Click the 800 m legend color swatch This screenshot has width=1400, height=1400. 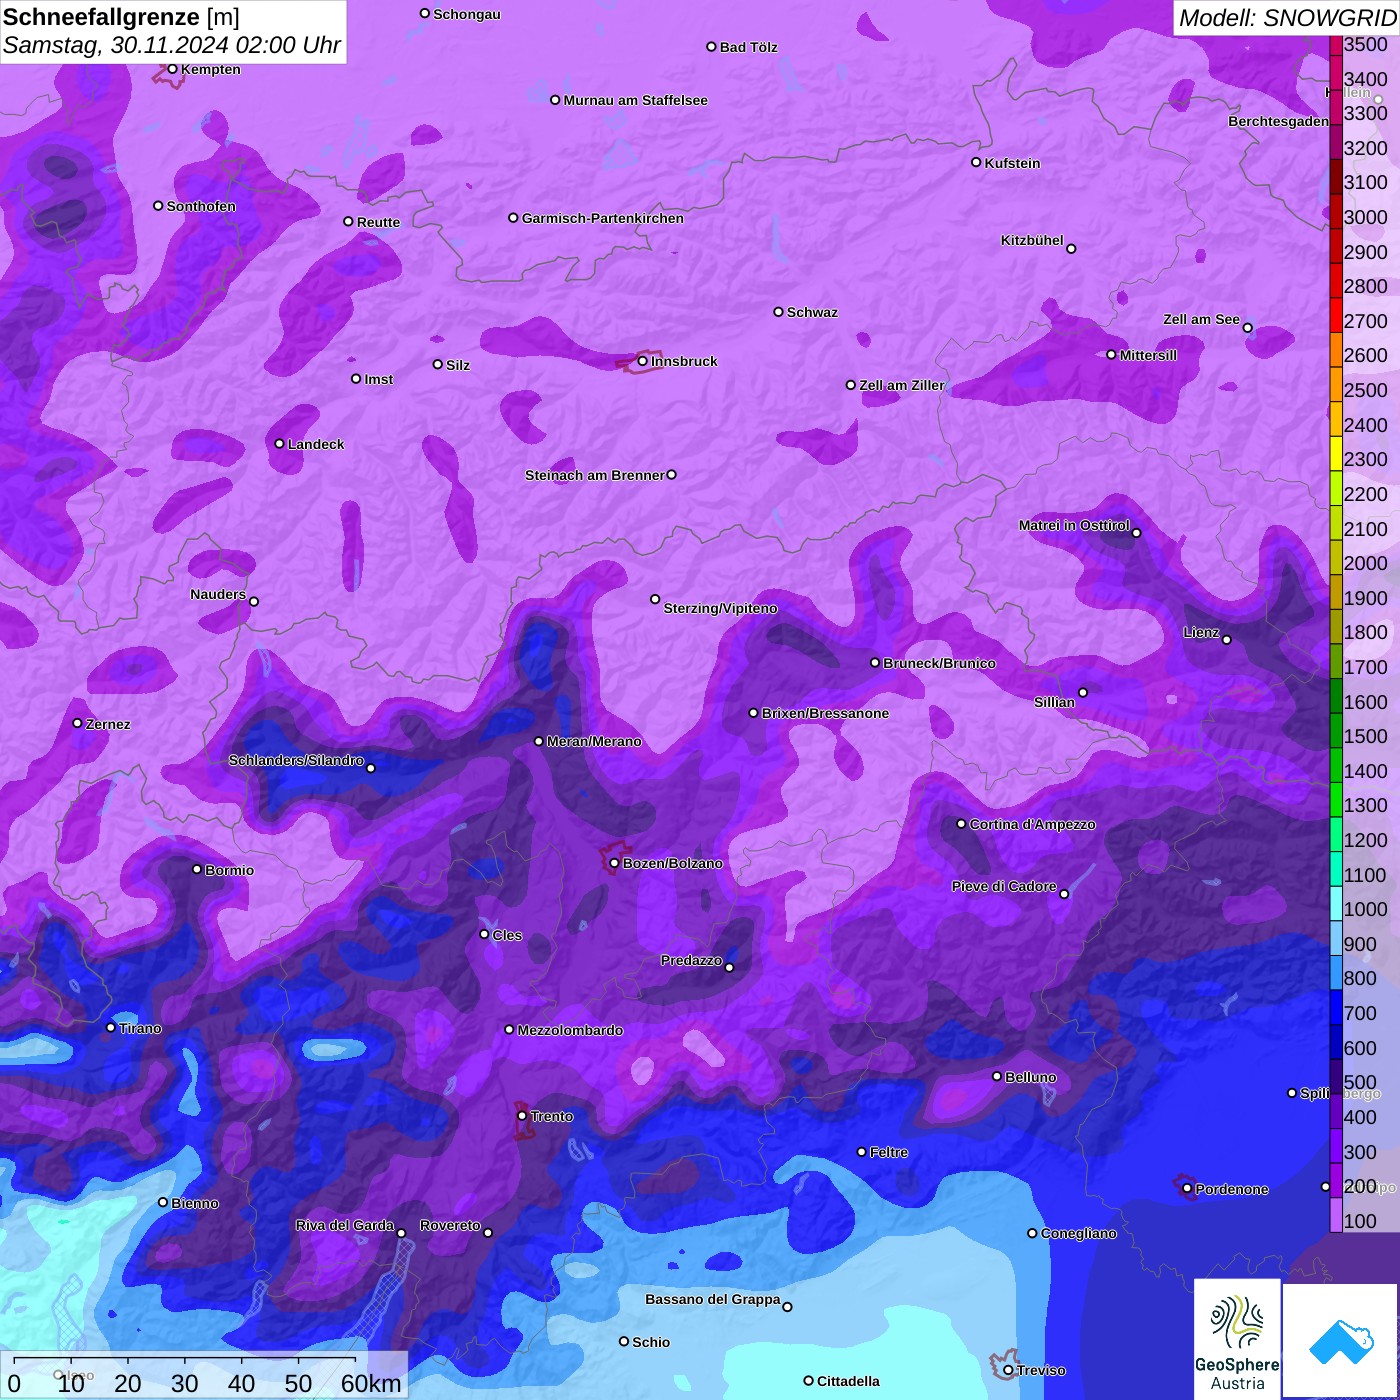point(1336,973)
